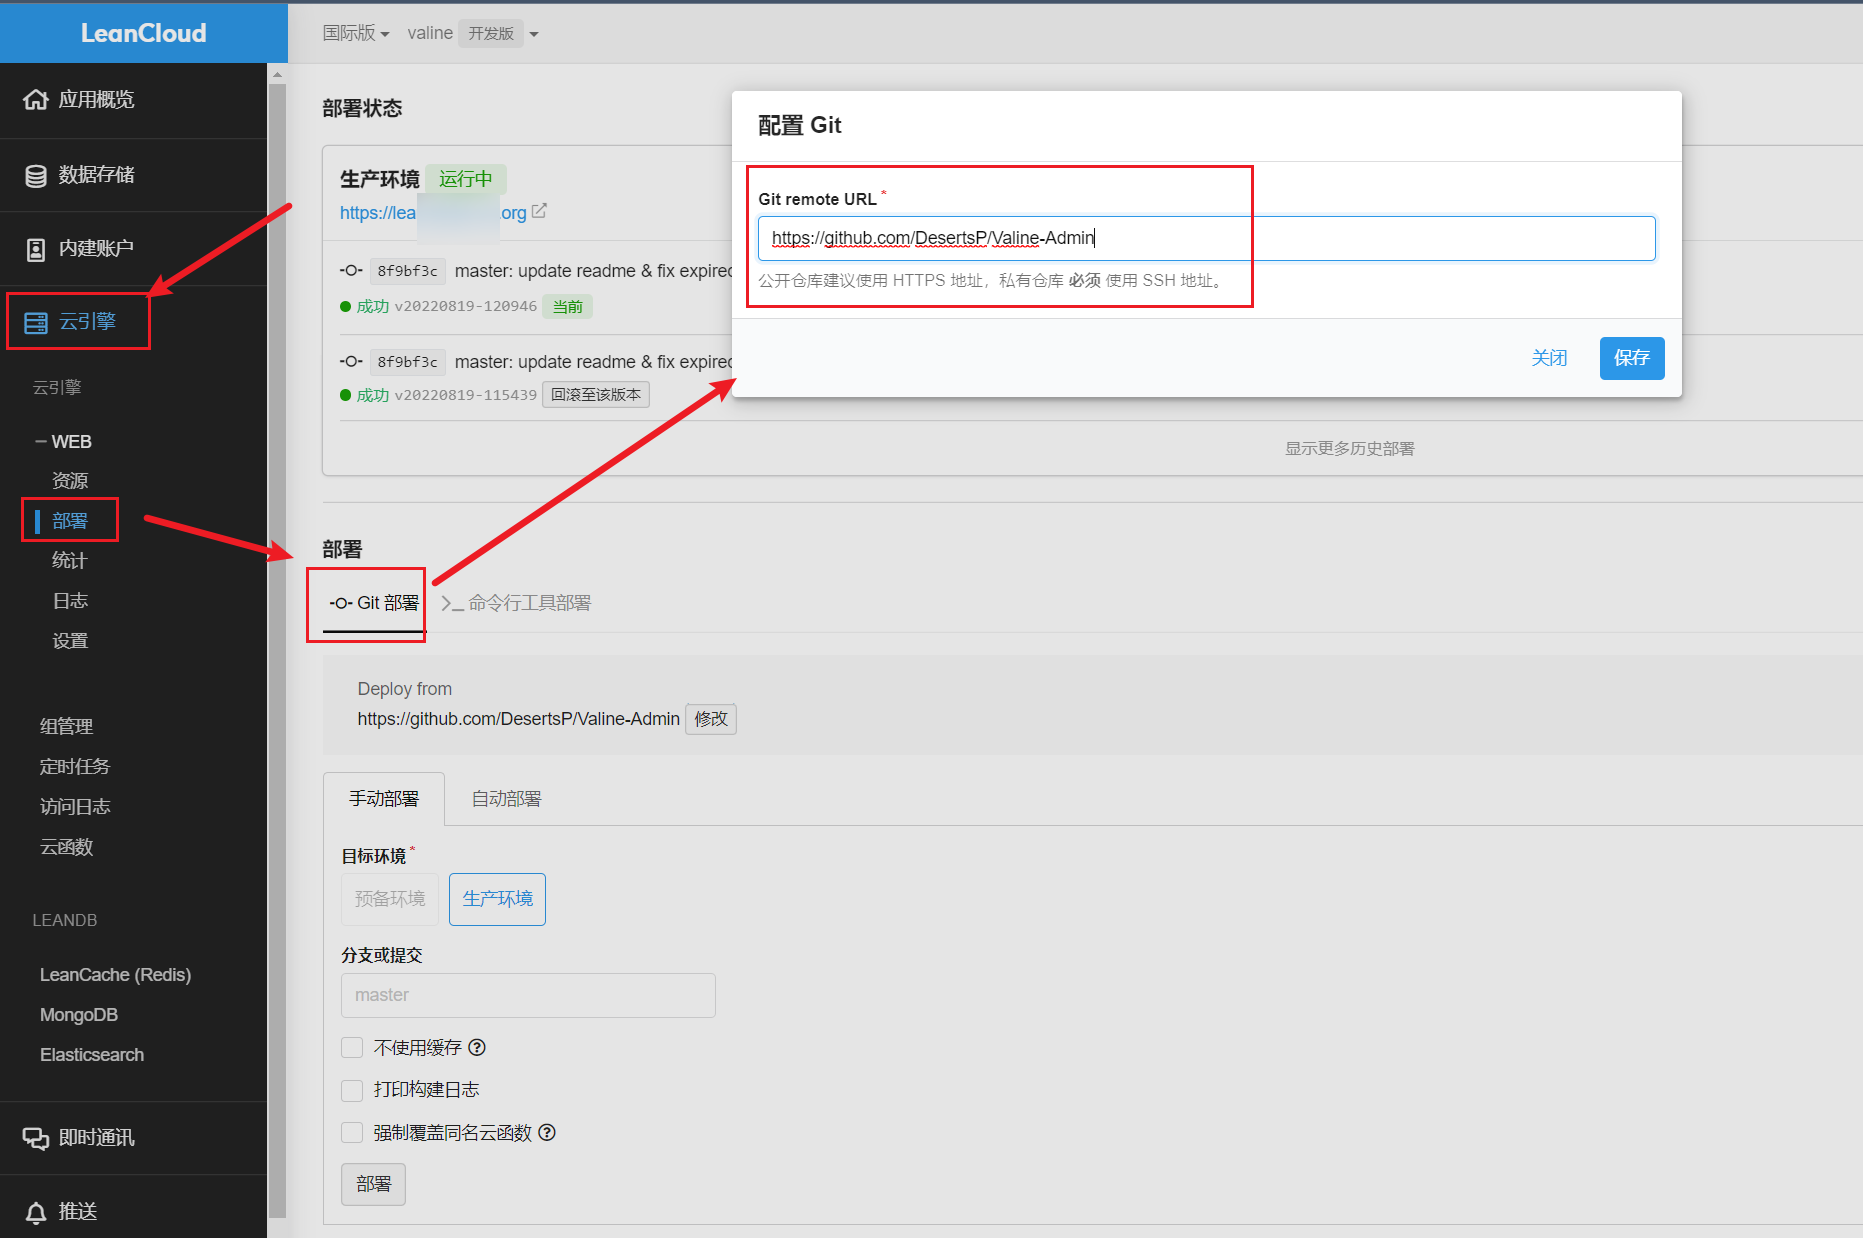Image resolution: width=1863 pixels, height=1238 pixels.
Task: Click the 当前 badge
Action: (567, 306)
